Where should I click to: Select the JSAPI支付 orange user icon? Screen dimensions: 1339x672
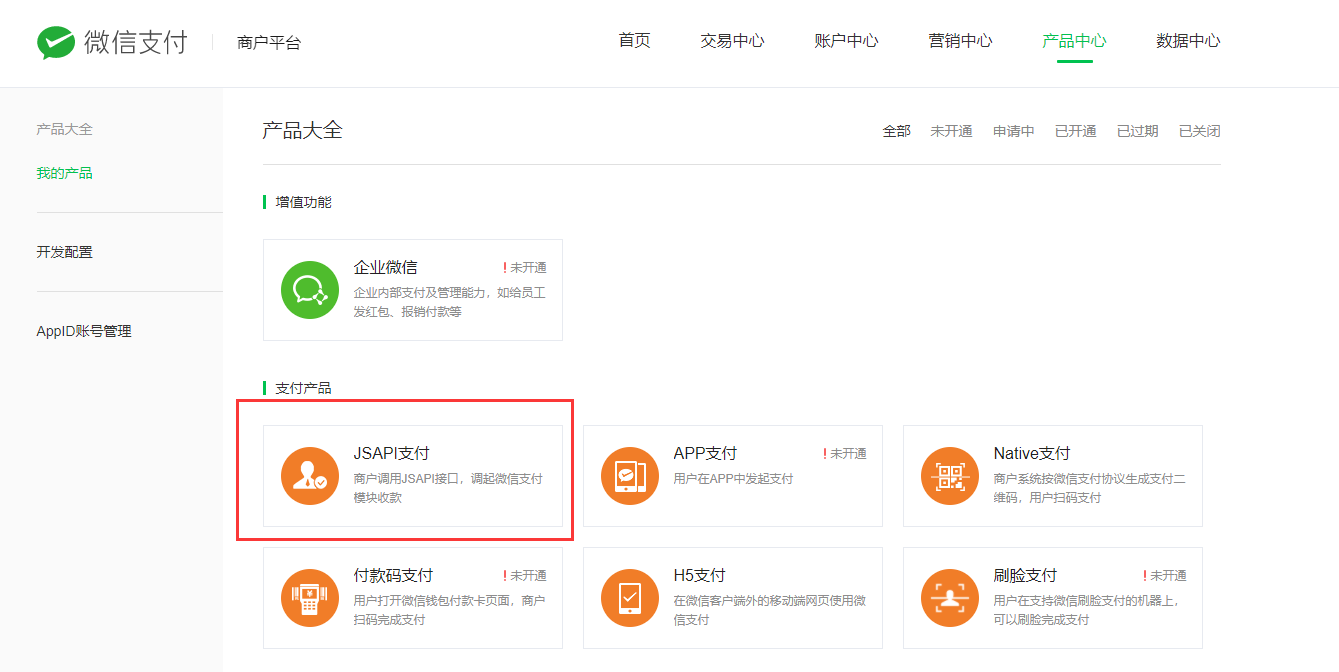[x=310, y=476]
